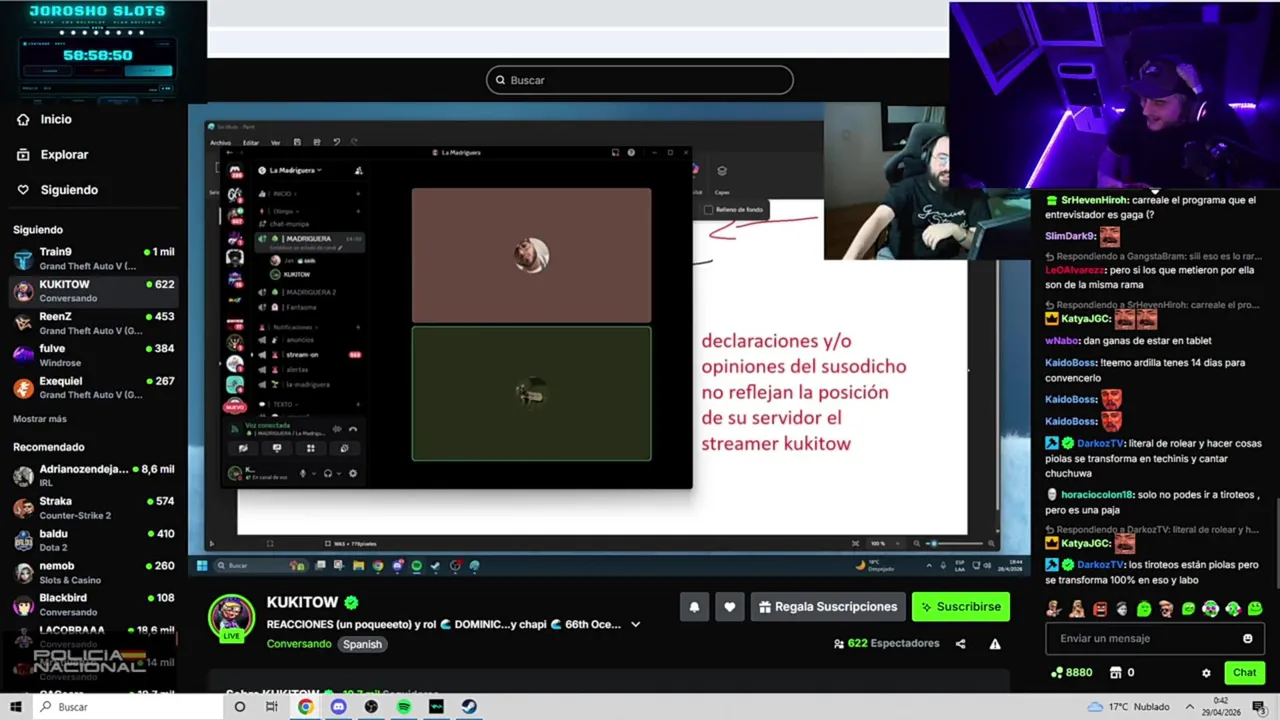Open the Inicio home link
The image size is (1280, 720).
click(x=56, y=119)
